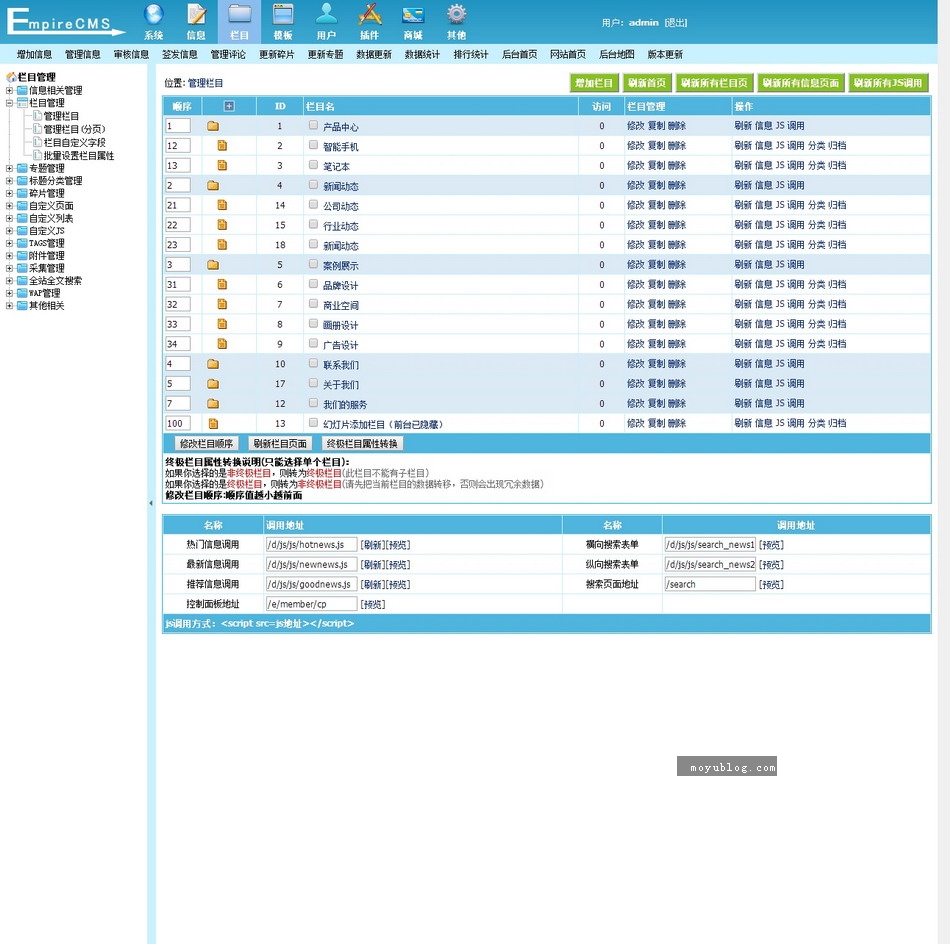Screen dimensions: 950x944
Task: Click the /search address field
Action: pyautogui.click(x=710, y=584)
